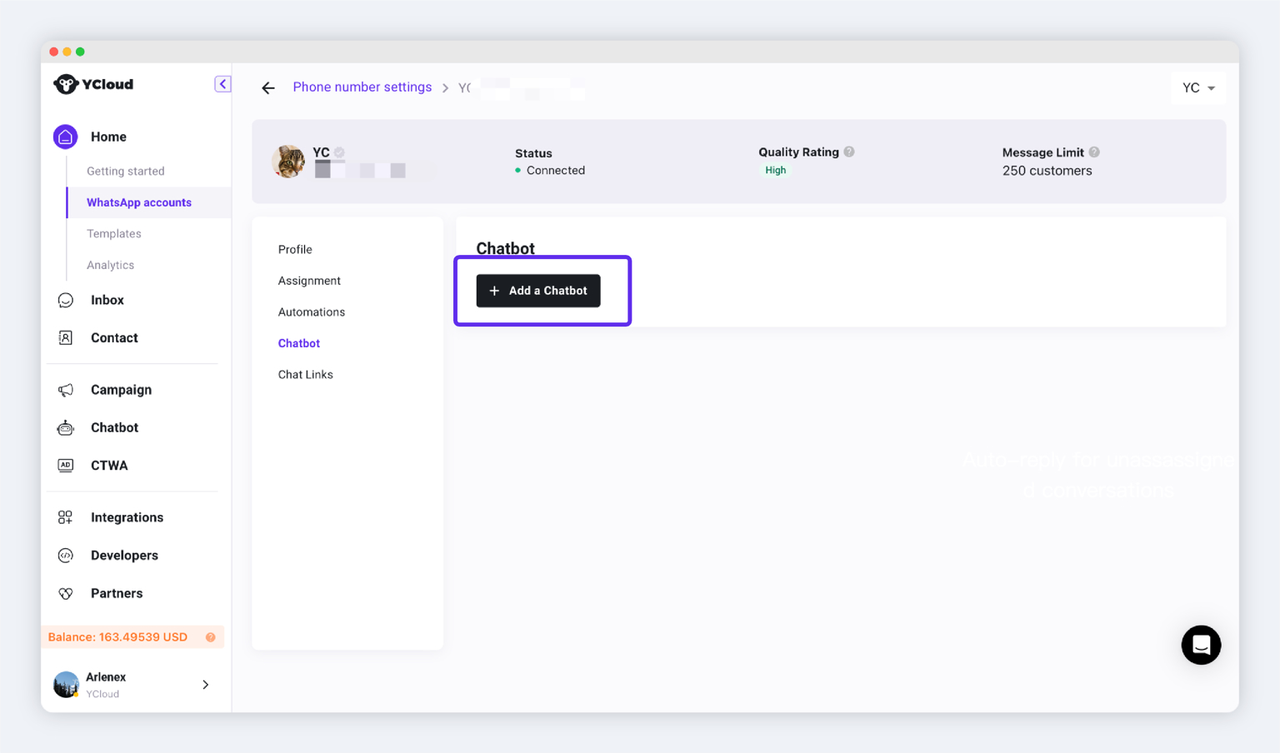This screenshot has height=753, width=1280.
Task: Switch to the Chat Links tab
Action: [x=305, y=374]
